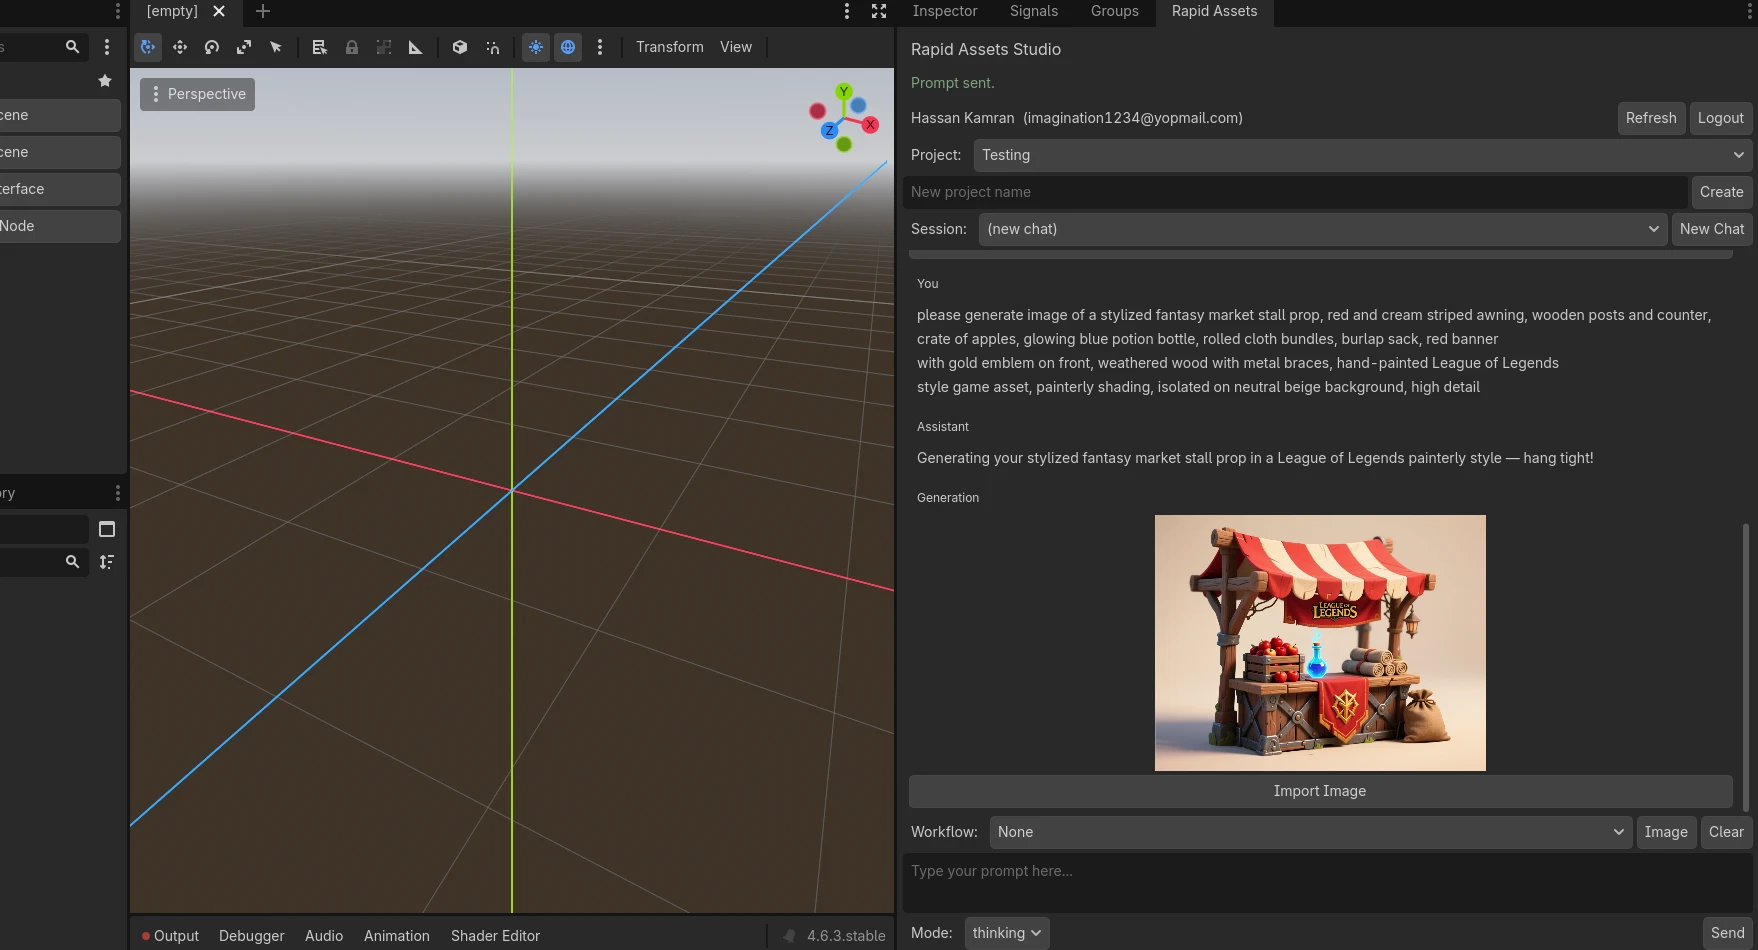This screenshot has height=950, width=1758.
Task: Add a new scene tab
Action: 263,11
